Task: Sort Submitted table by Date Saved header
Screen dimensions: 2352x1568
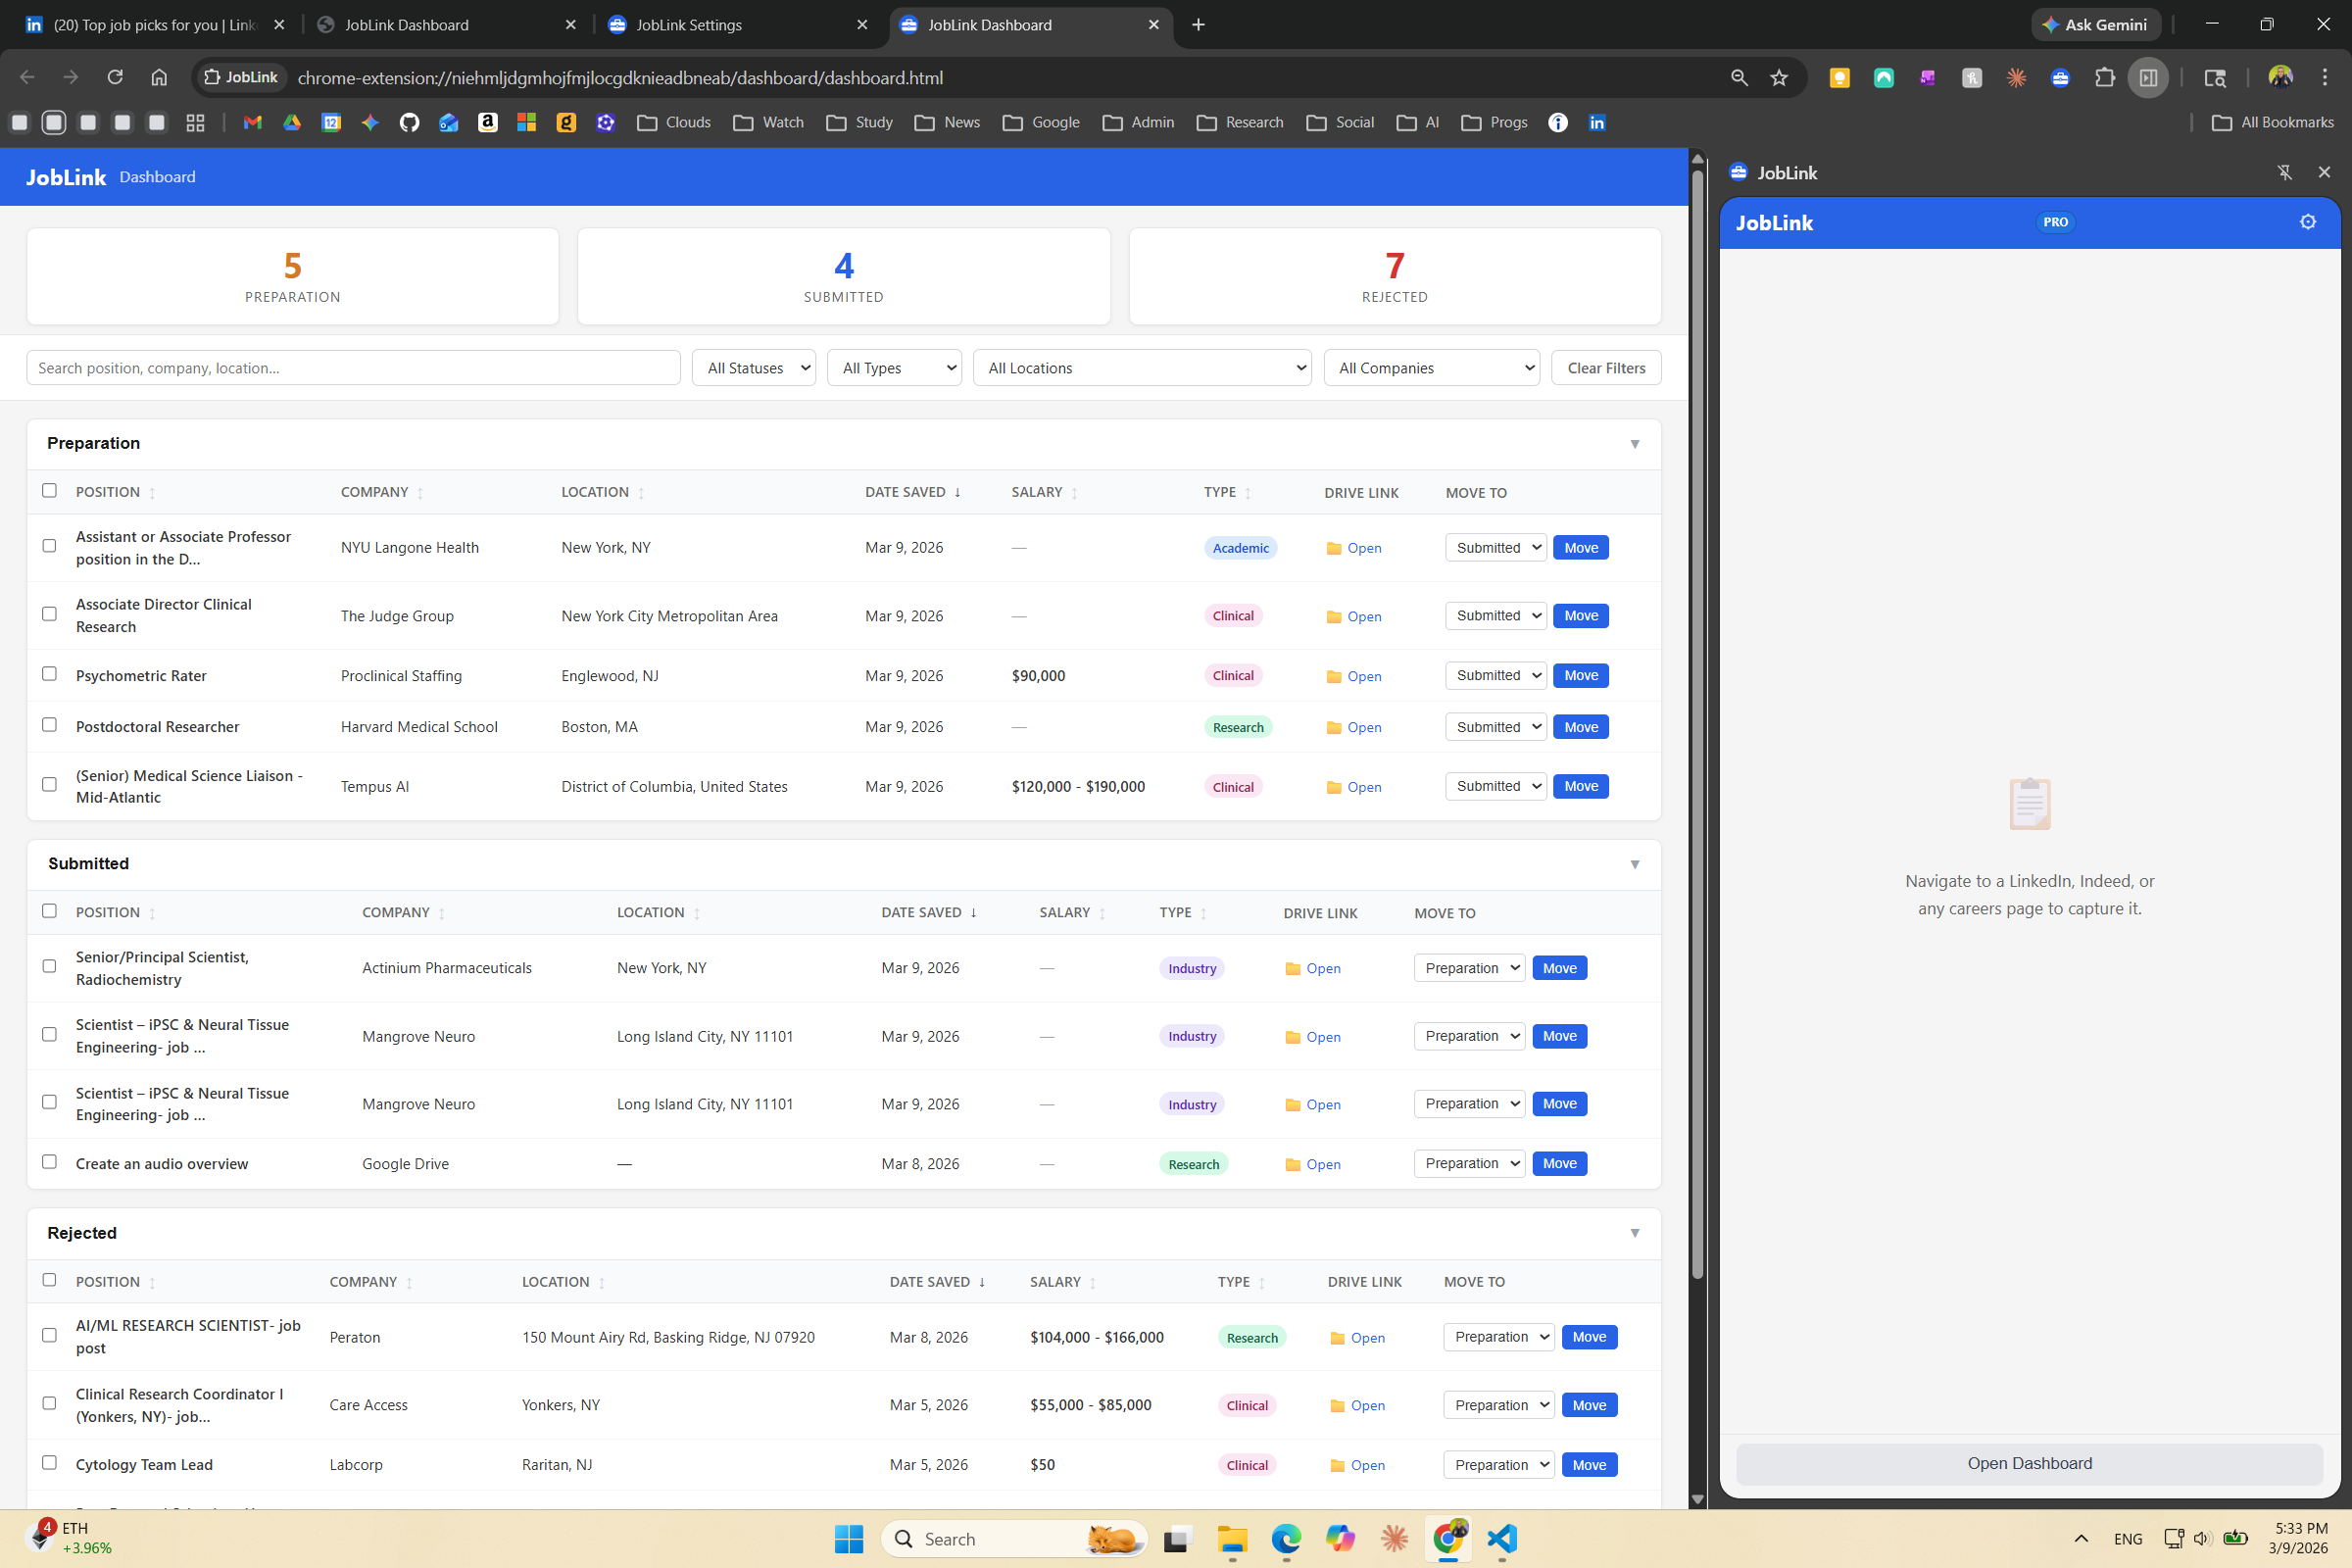Action: pos(928,913)
